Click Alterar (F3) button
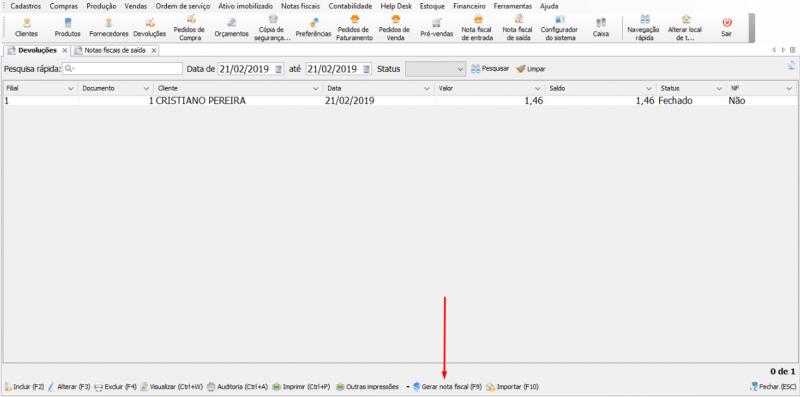Screen dimensions: 800x397 pos(69,387)
